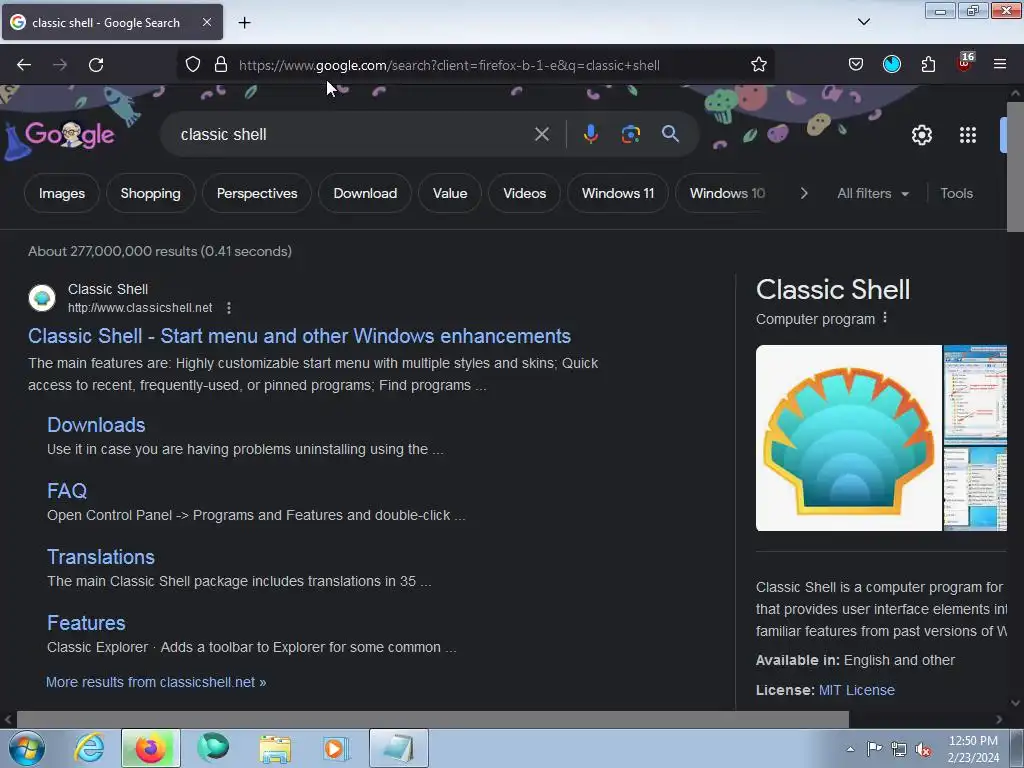Viewport: 1024px width, 768px height.
Task: Open the Google apps grid
Action: pos(968,135)
